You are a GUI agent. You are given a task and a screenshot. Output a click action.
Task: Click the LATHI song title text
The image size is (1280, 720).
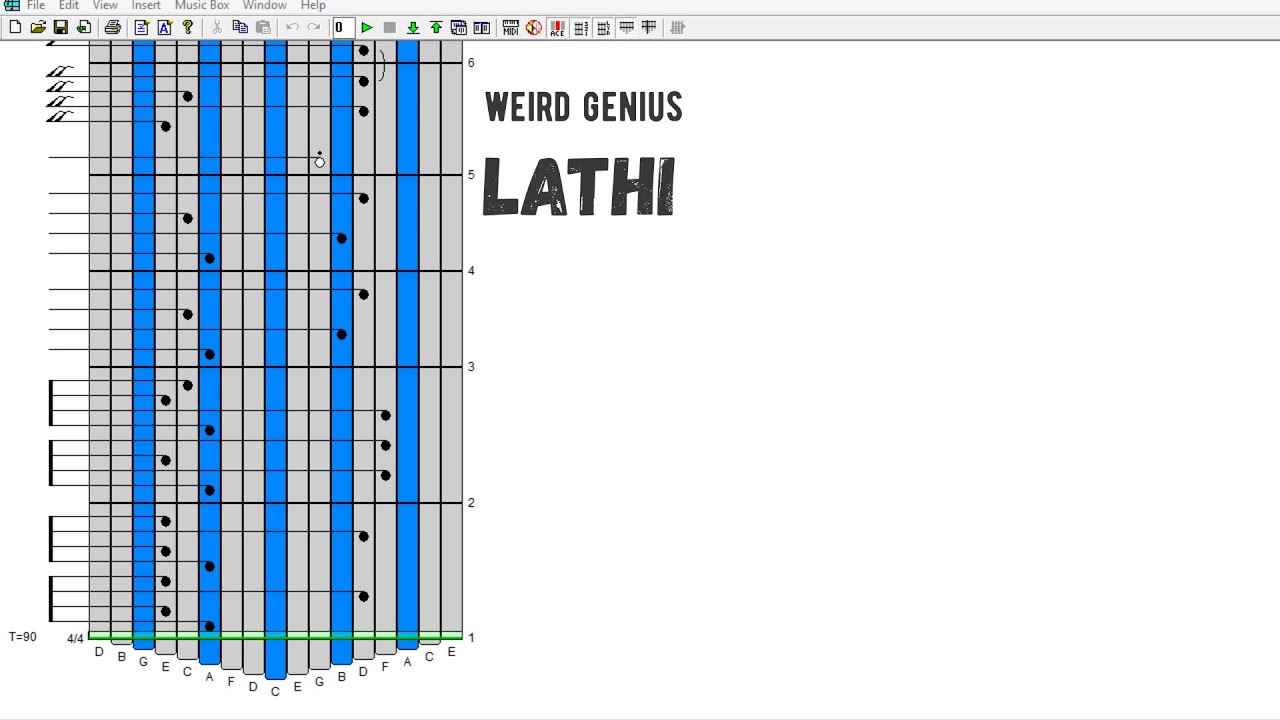click(579, 187)
